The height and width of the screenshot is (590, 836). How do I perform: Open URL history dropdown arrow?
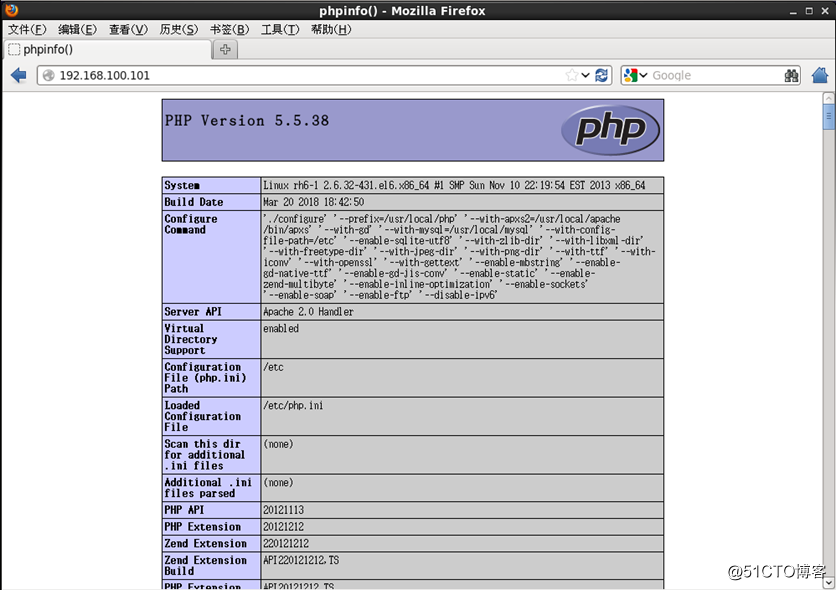(585, 75)
